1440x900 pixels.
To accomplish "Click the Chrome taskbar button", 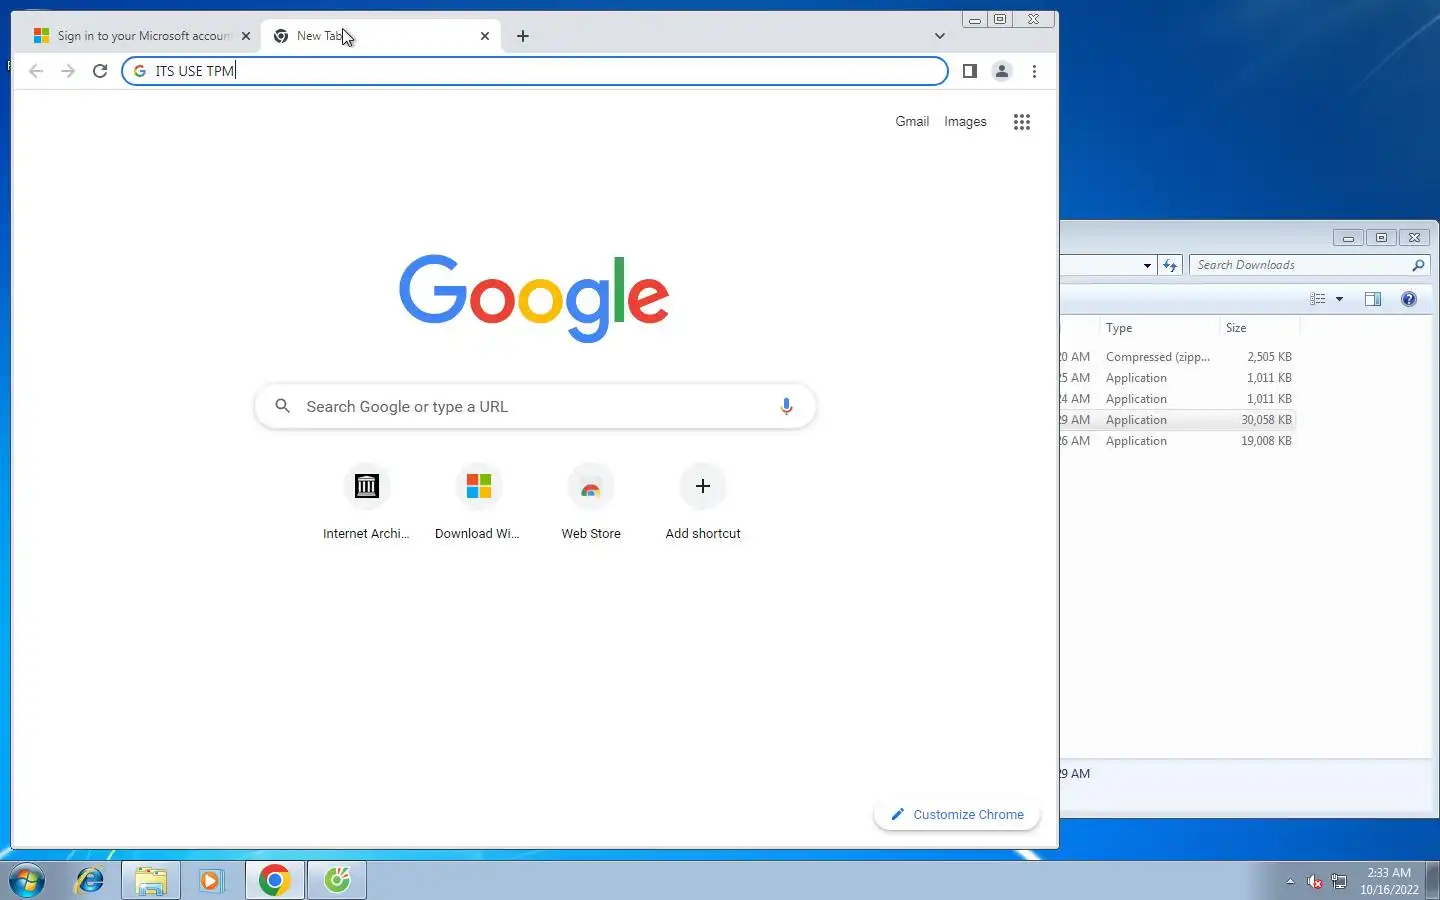I will tap(274, 880).
